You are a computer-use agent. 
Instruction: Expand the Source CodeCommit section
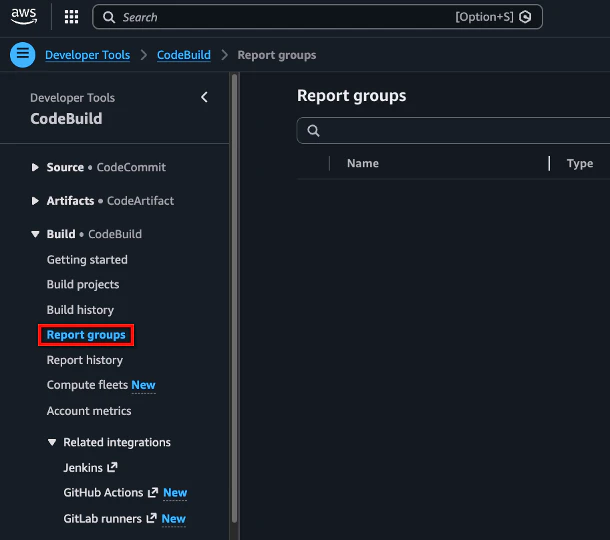(35, 167)
